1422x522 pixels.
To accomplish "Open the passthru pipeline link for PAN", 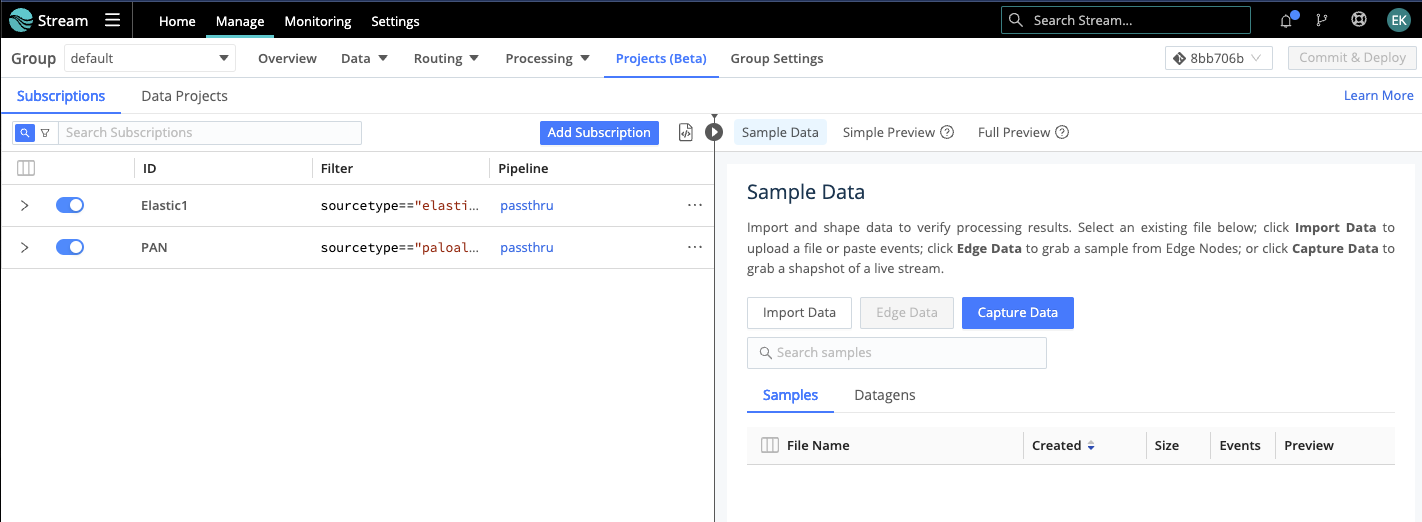I will [x=526, y=247].
